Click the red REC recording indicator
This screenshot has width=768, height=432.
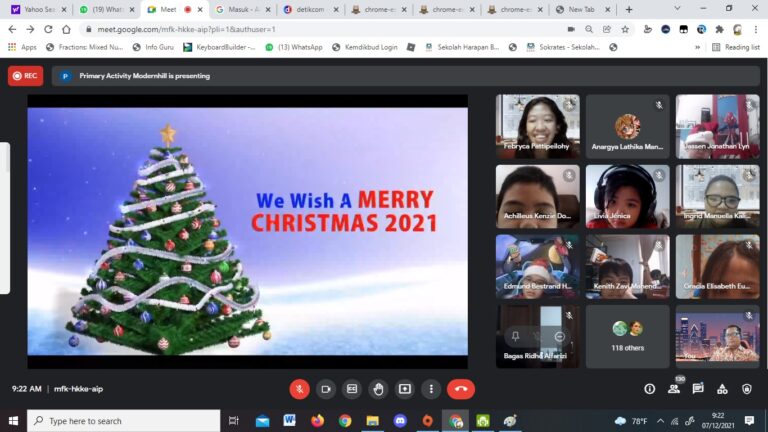pos(25,75)
